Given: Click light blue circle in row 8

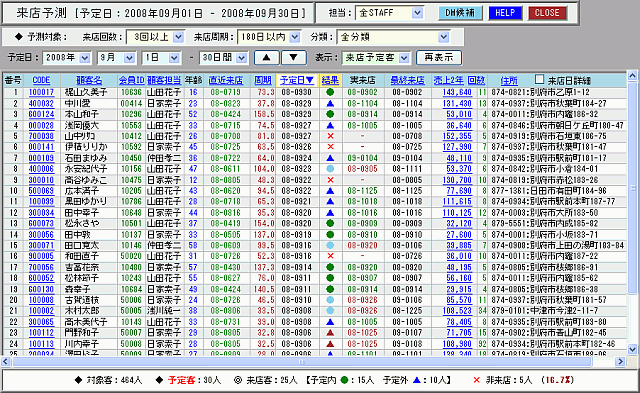Looking at the screenshot, I should pyautogui.click(x=330, y=169).
